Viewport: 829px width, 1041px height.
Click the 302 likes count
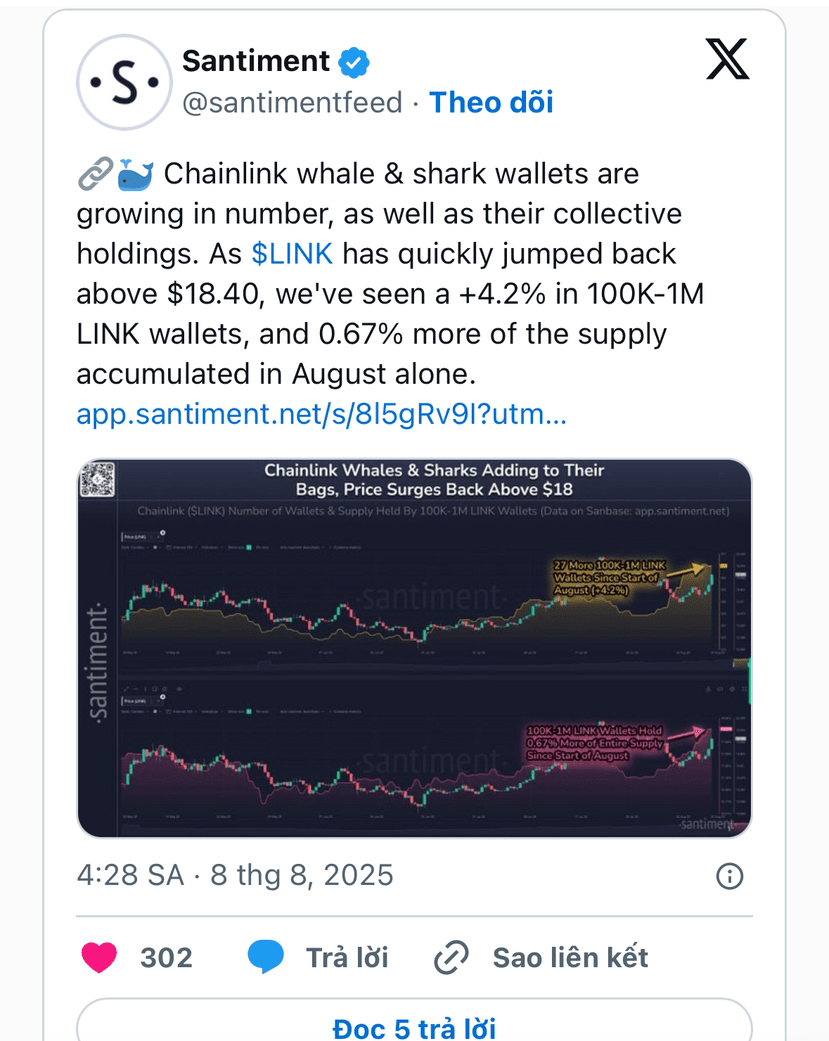[x=166, y=957]
